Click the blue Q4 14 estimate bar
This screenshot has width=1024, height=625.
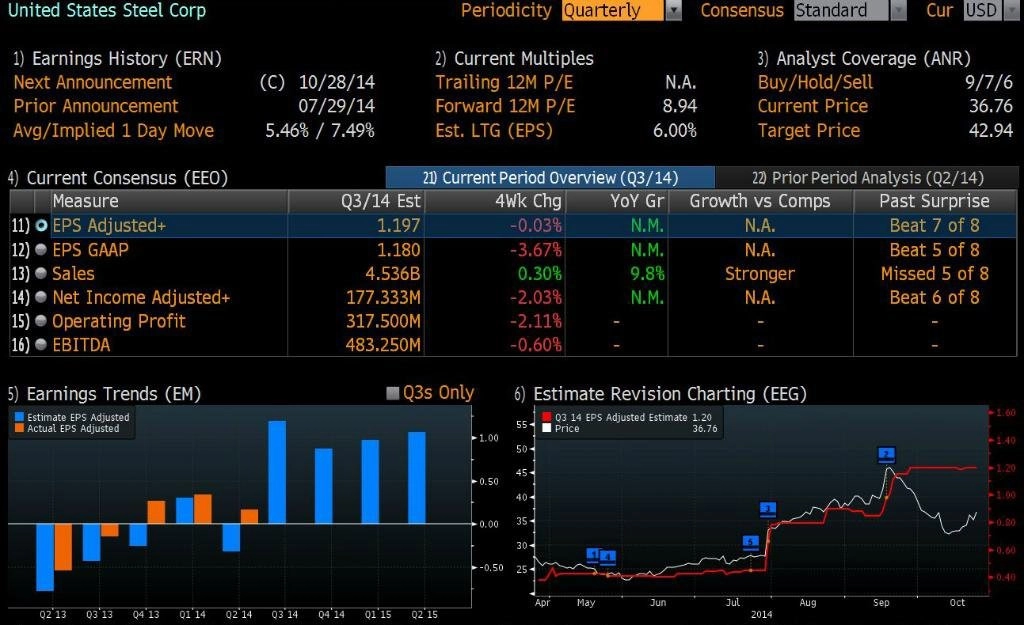pyautogui.click(x=323, y=486)
